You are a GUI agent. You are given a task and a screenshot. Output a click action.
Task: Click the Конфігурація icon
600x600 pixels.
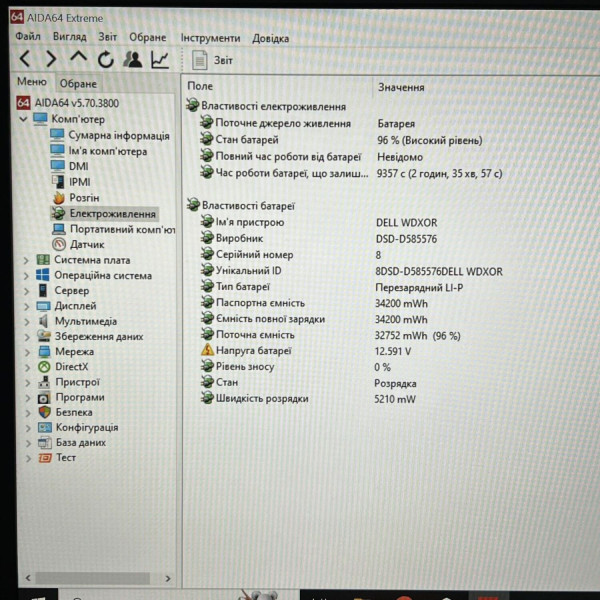[x=44, y=427]
